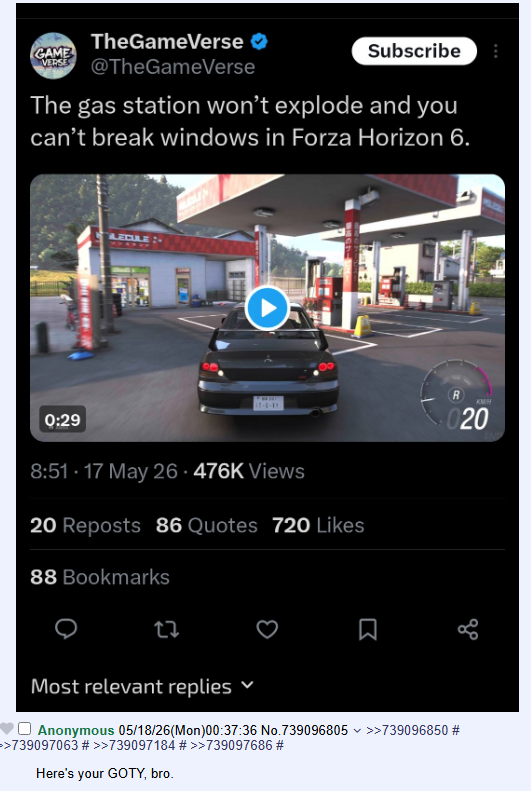Click the share icon under tweet
The width and height of the screenshot is (531, 791).
tap(468, 629)
